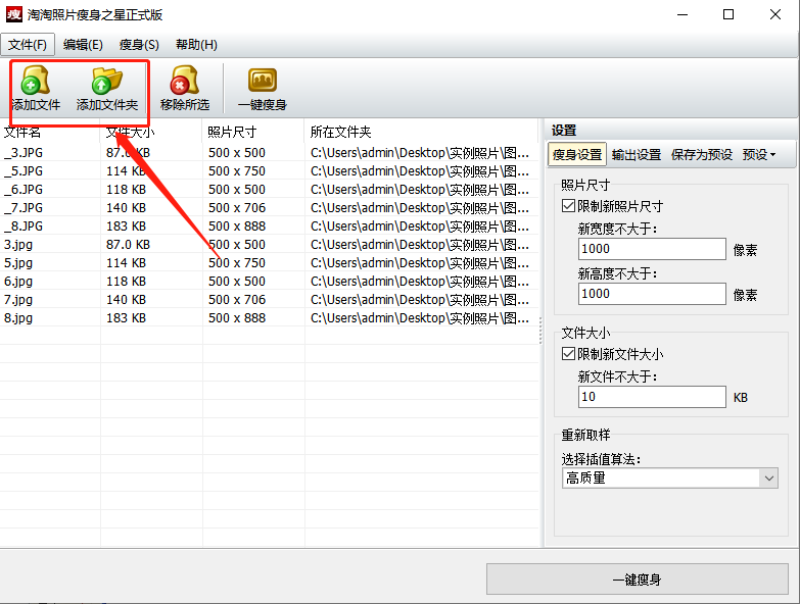
Task: Toggle the 限制新文件大小 checkbox
Action: (x=568, y=353)
